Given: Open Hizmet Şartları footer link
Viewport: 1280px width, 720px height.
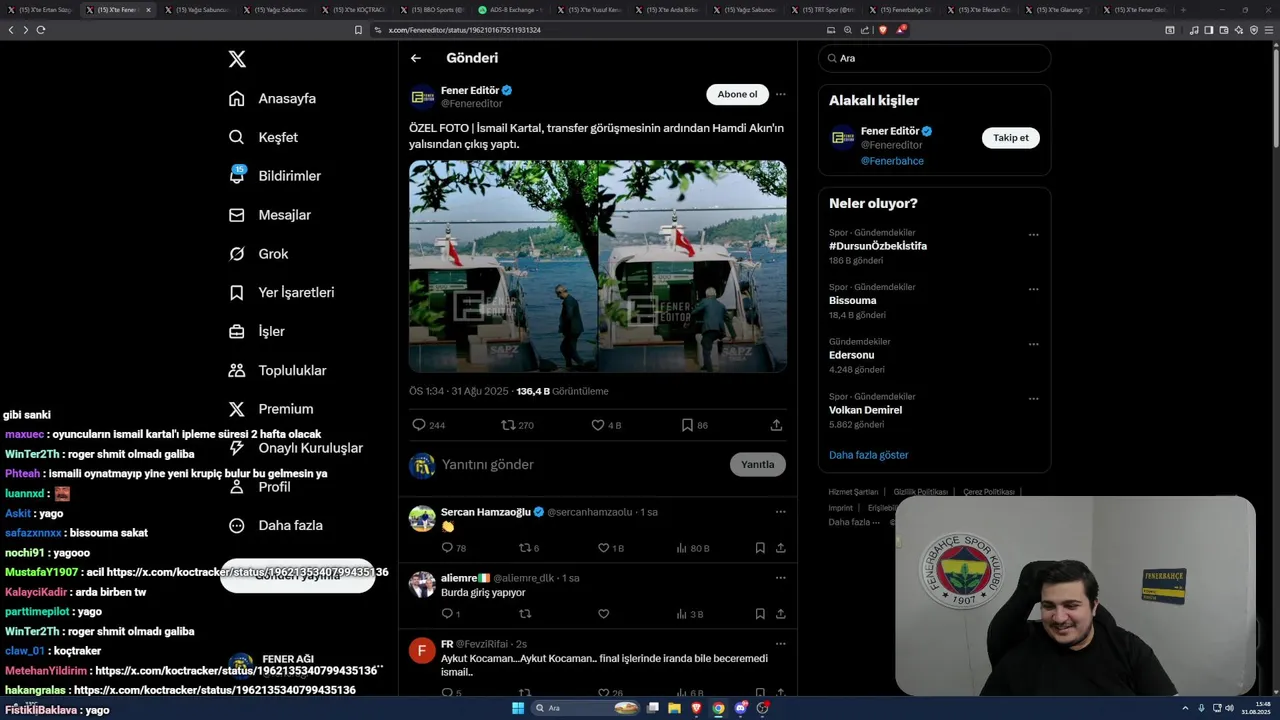Looking at the screenshot, I should (853, 492).
